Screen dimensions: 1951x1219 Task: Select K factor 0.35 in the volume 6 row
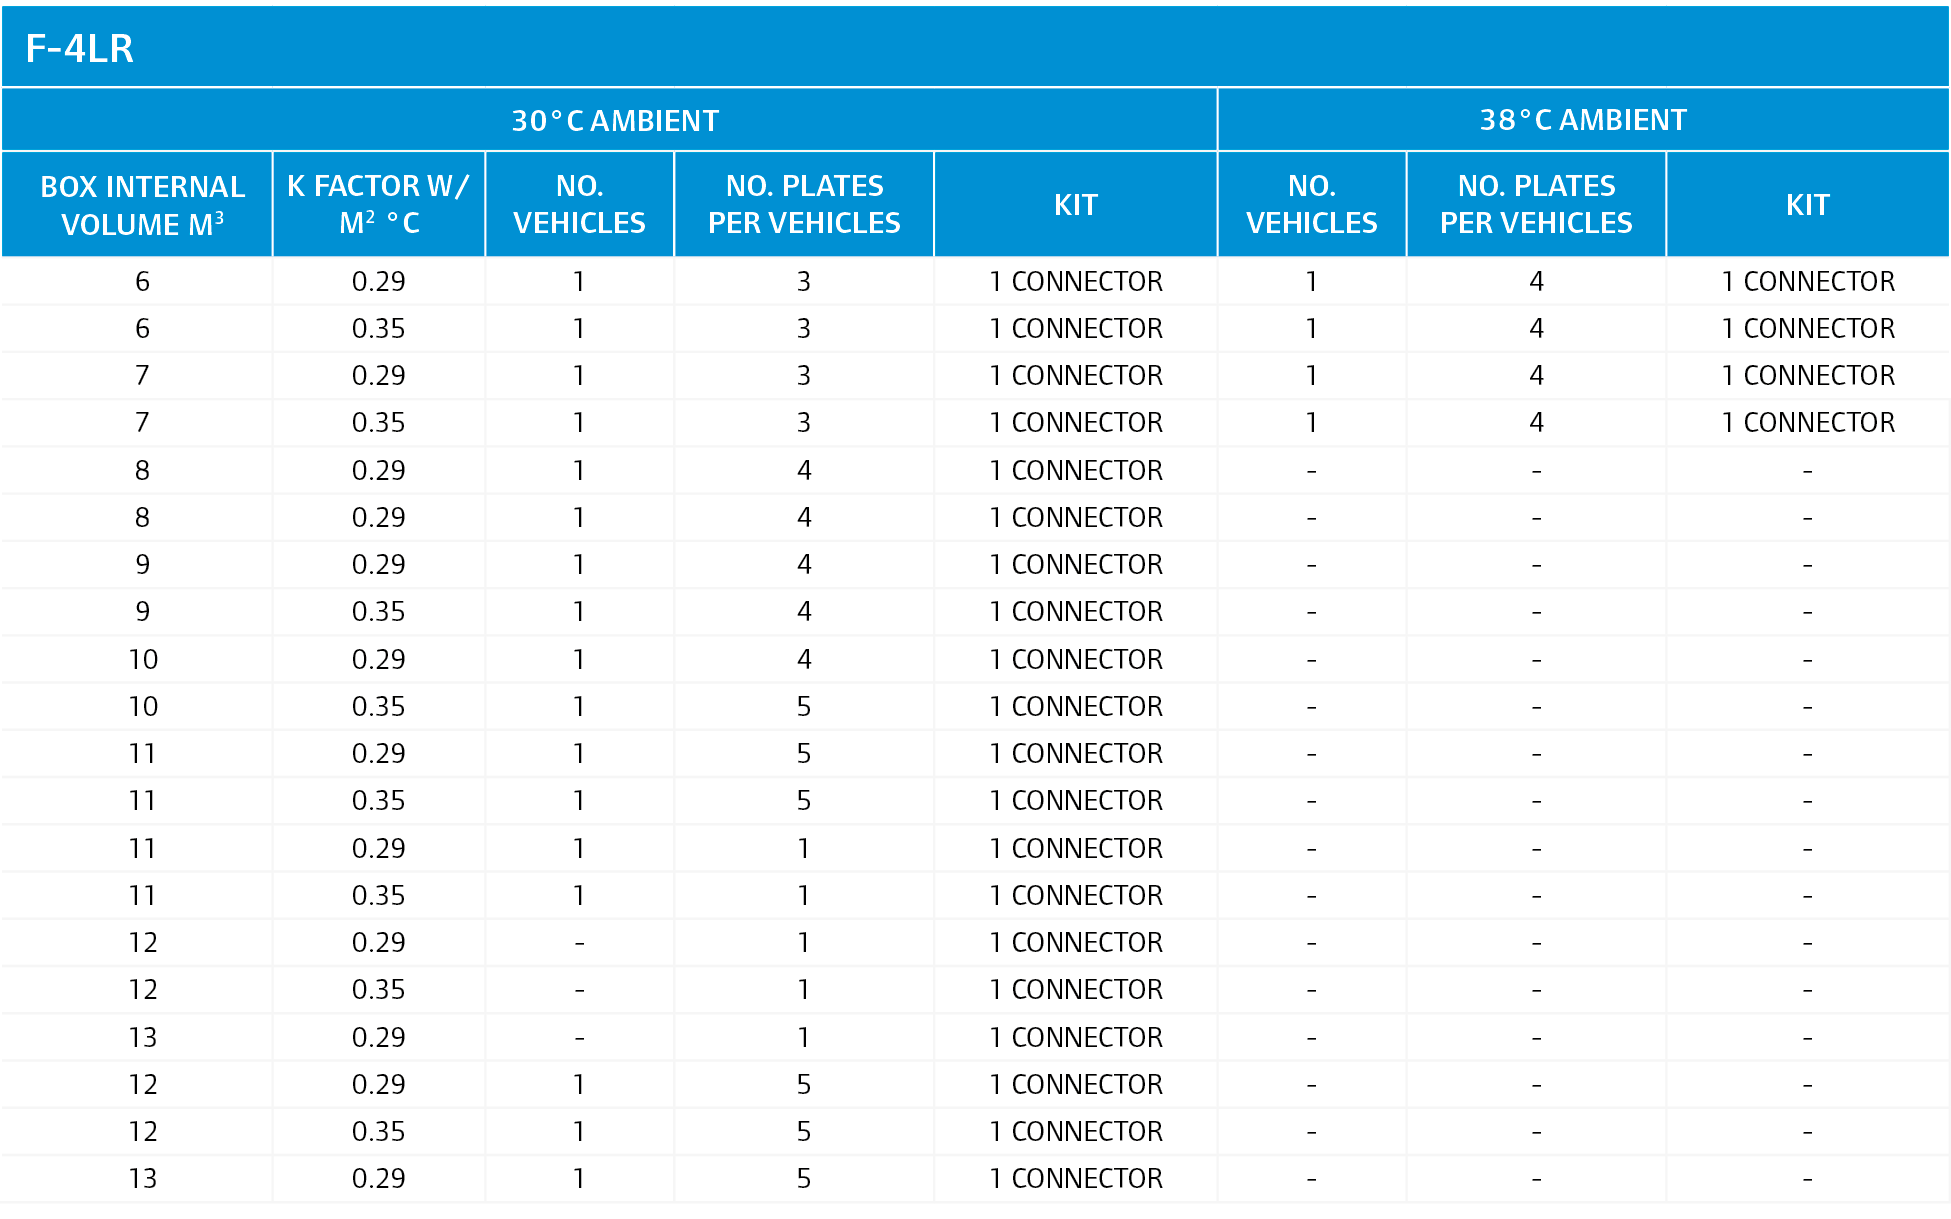click(378, 329)
